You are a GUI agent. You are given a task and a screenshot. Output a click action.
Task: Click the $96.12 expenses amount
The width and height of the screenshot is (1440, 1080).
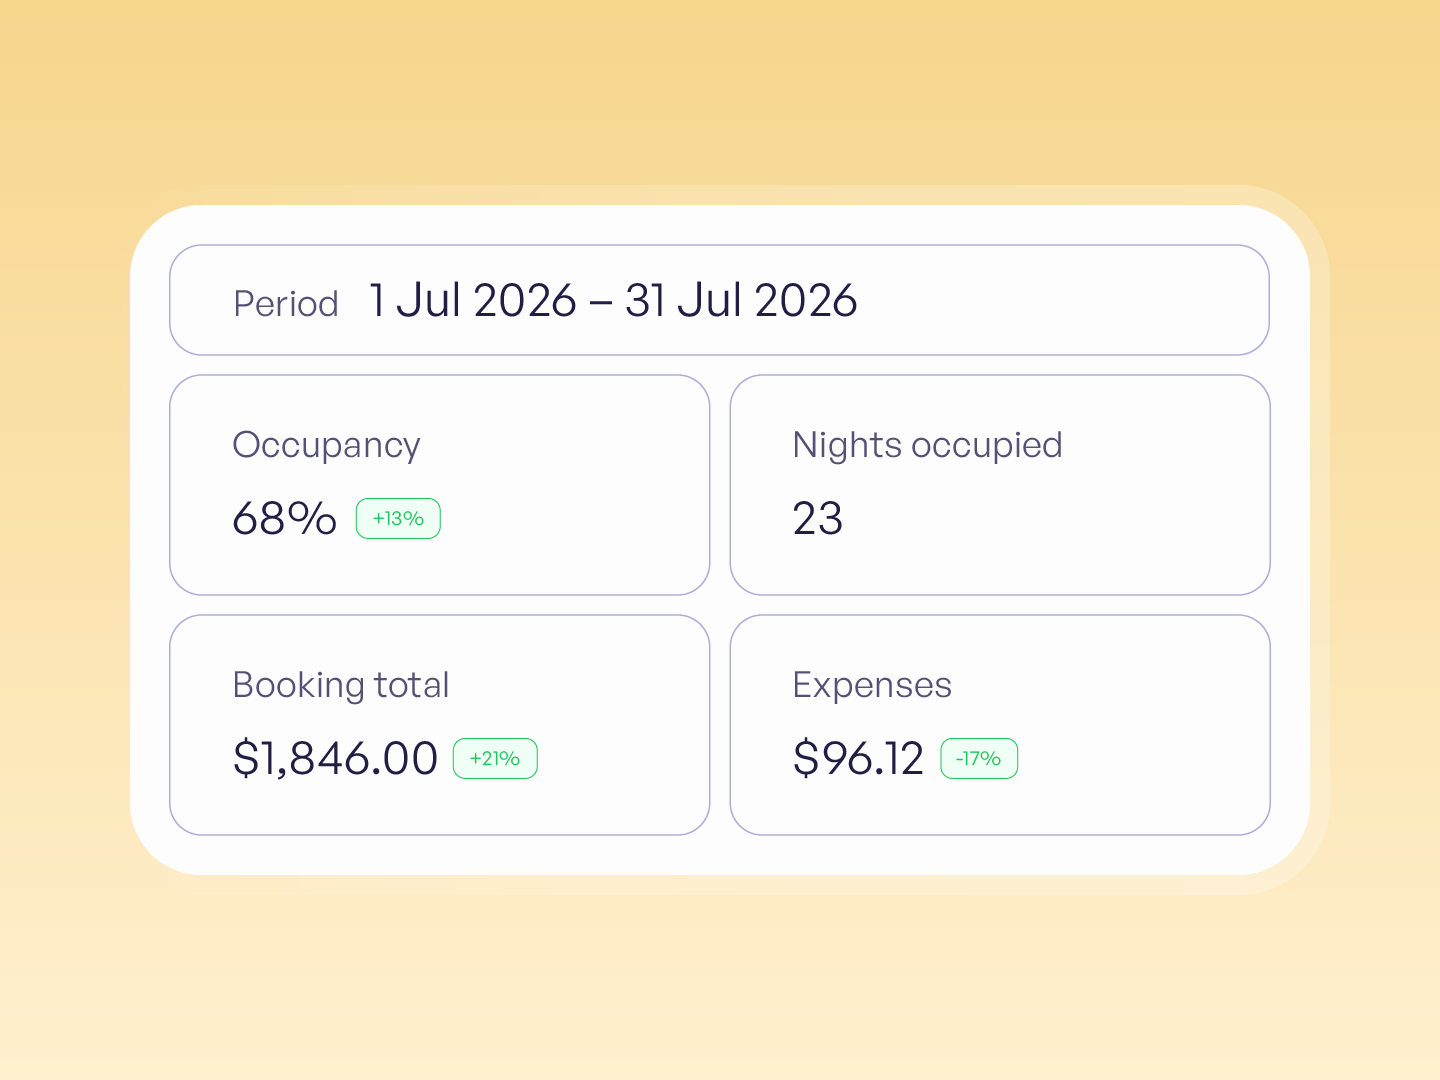[x=858, y=758]
